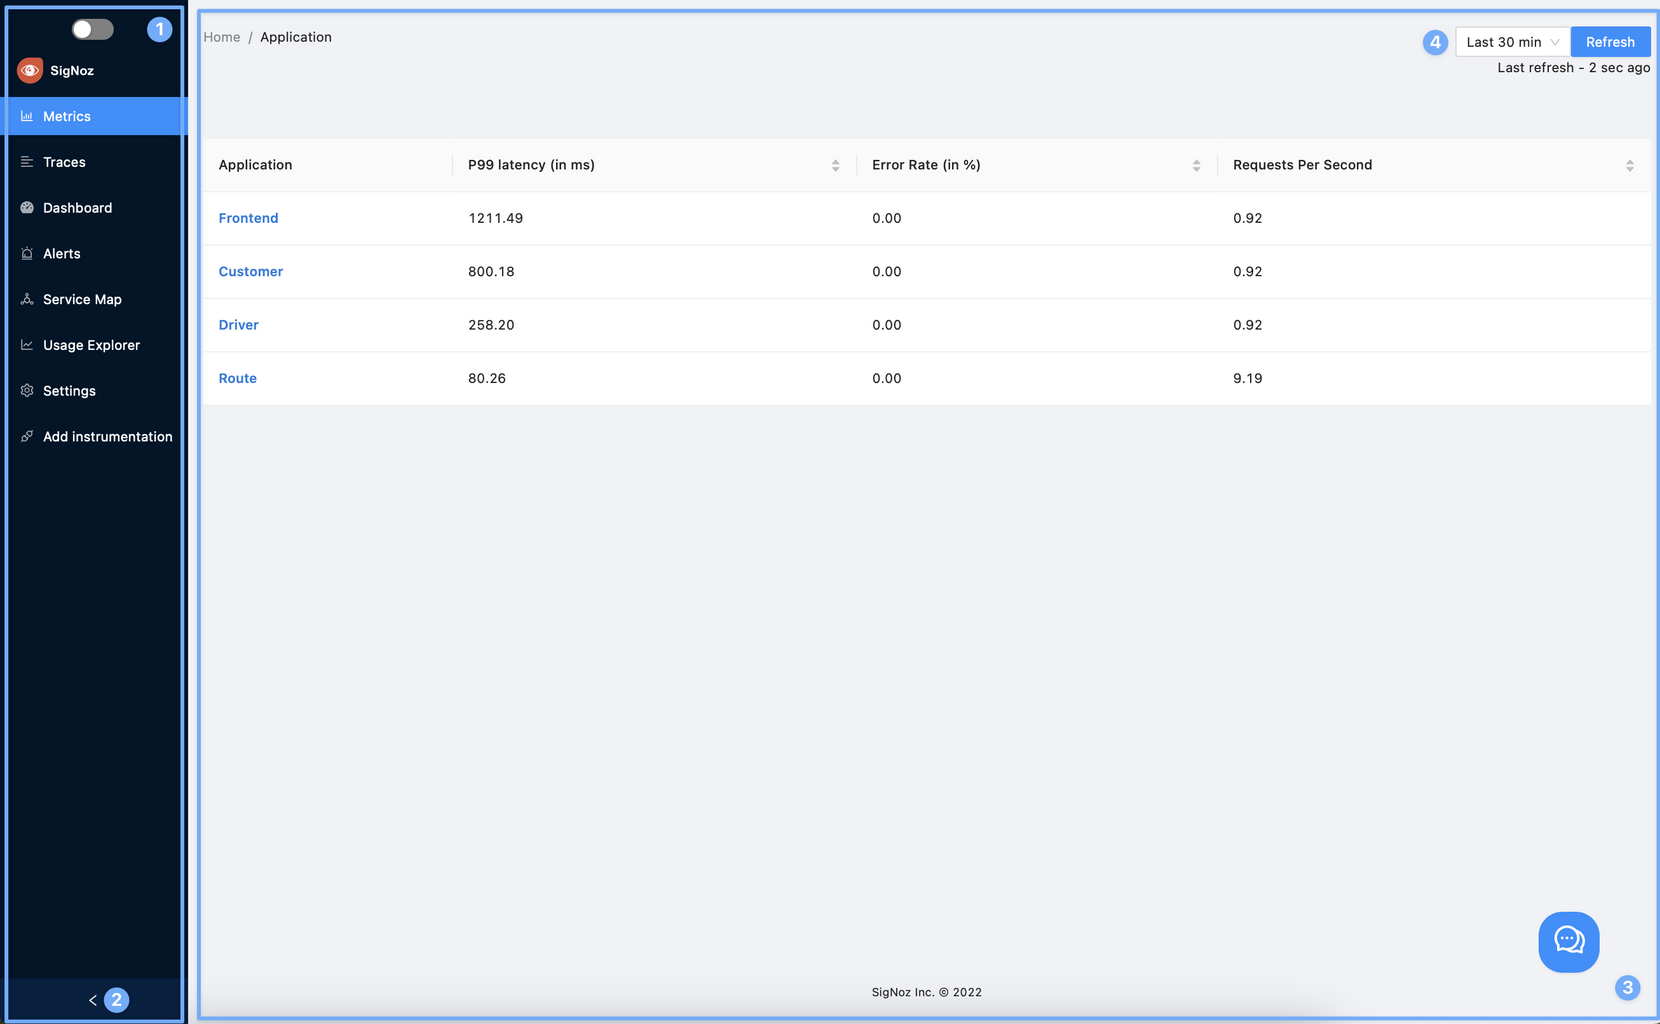Screen dimensions: 1660x1024
Task: Click Route requests per second 9.19
Action: tap(1248, 378)
